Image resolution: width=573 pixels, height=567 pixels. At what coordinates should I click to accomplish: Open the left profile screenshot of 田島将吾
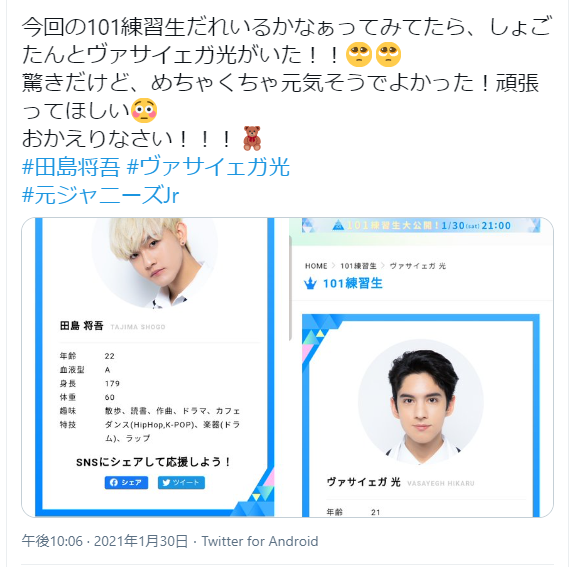point(155,367)
